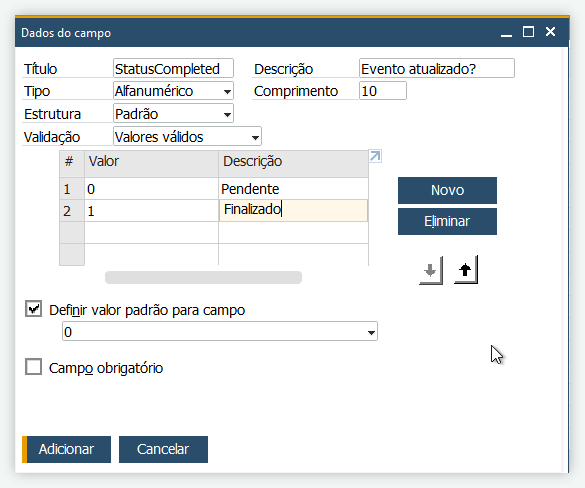Click the Adicionar button
585x488 pixels.
[x=66, y=449]
